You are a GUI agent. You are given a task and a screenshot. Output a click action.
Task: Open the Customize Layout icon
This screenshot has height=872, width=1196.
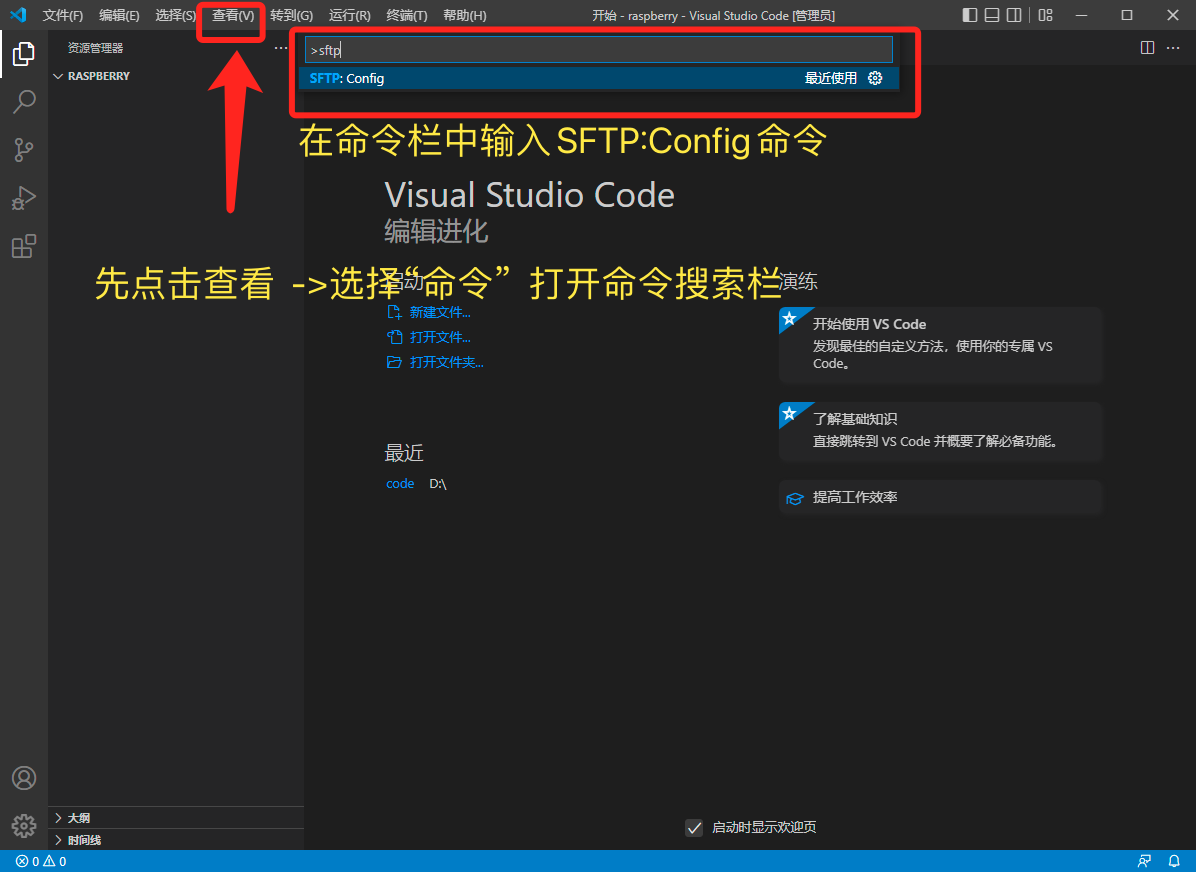click(x=1046, y=15)
